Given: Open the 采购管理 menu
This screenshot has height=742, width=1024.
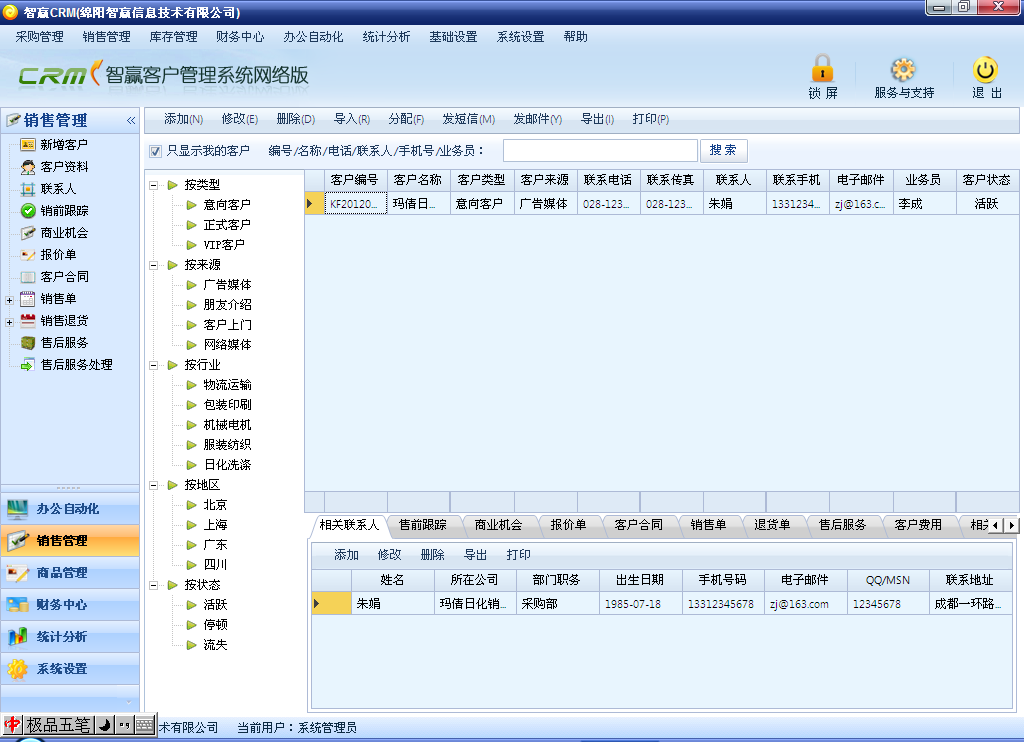Looking at the screenshot, I should click(39, 37).
